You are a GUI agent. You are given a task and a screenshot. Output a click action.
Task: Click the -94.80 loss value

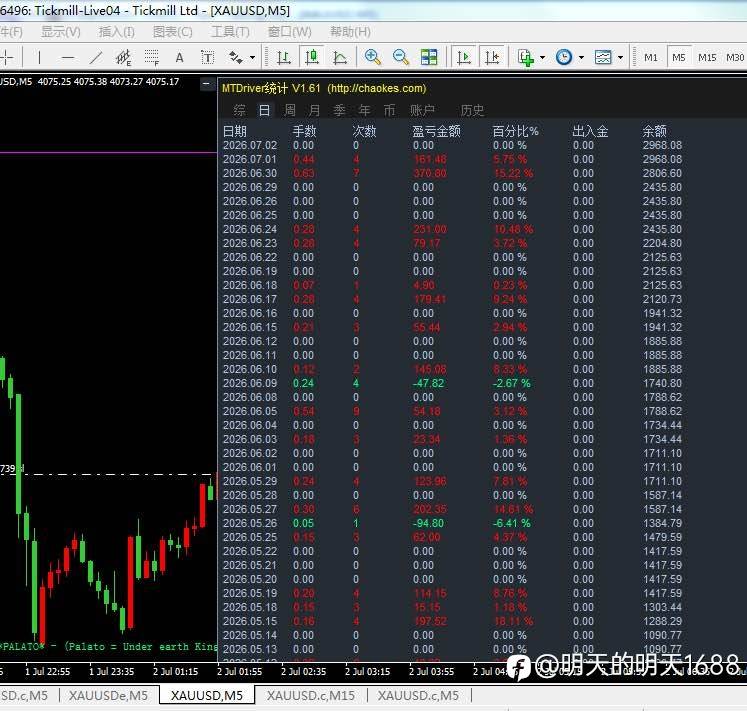428,523
